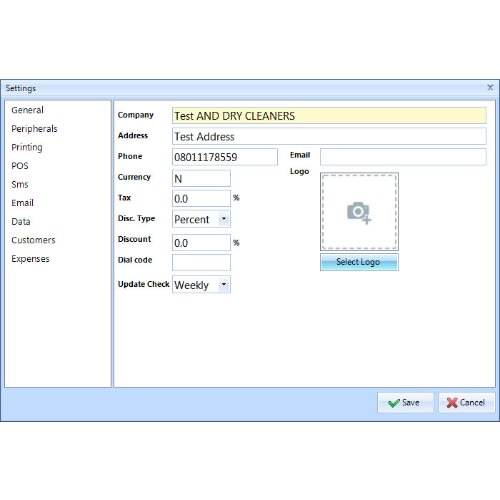Click the Discount percentage field

[x=201, y=243]
